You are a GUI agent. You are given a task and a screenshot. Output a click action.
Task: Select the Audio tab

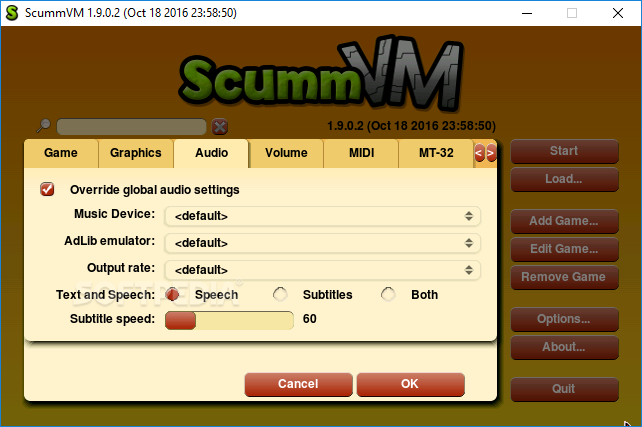[x=211, y=153]
